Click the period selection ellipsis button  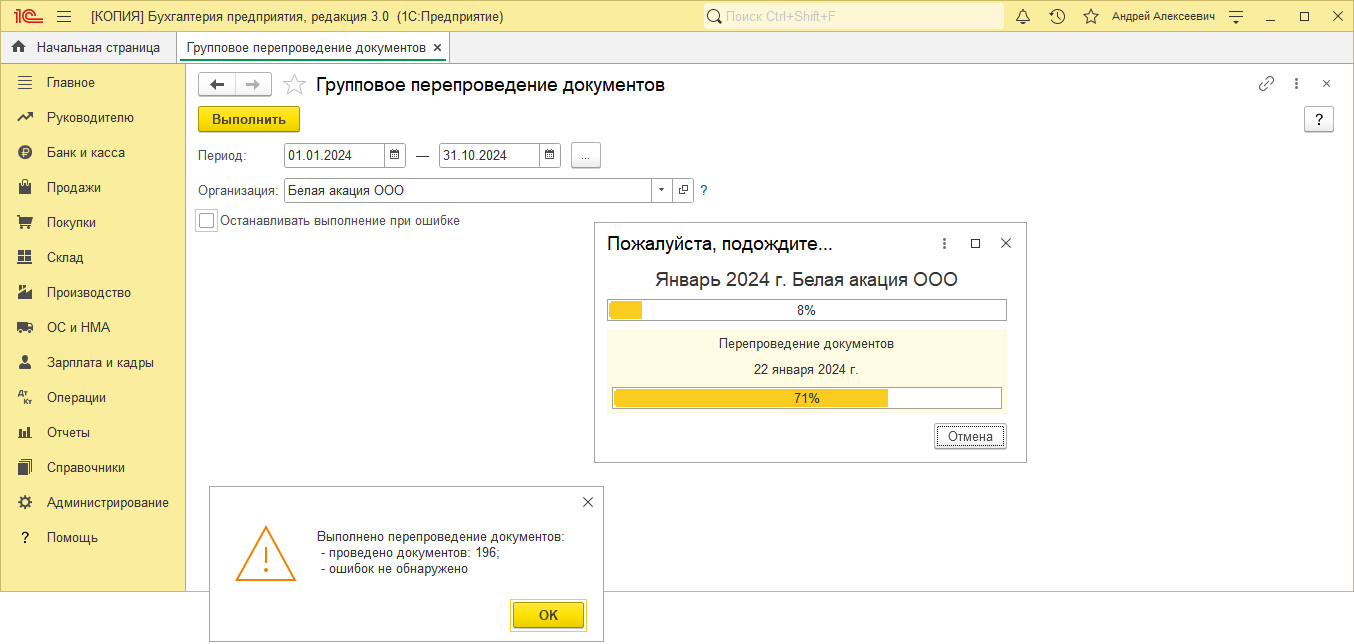(586, 155)
